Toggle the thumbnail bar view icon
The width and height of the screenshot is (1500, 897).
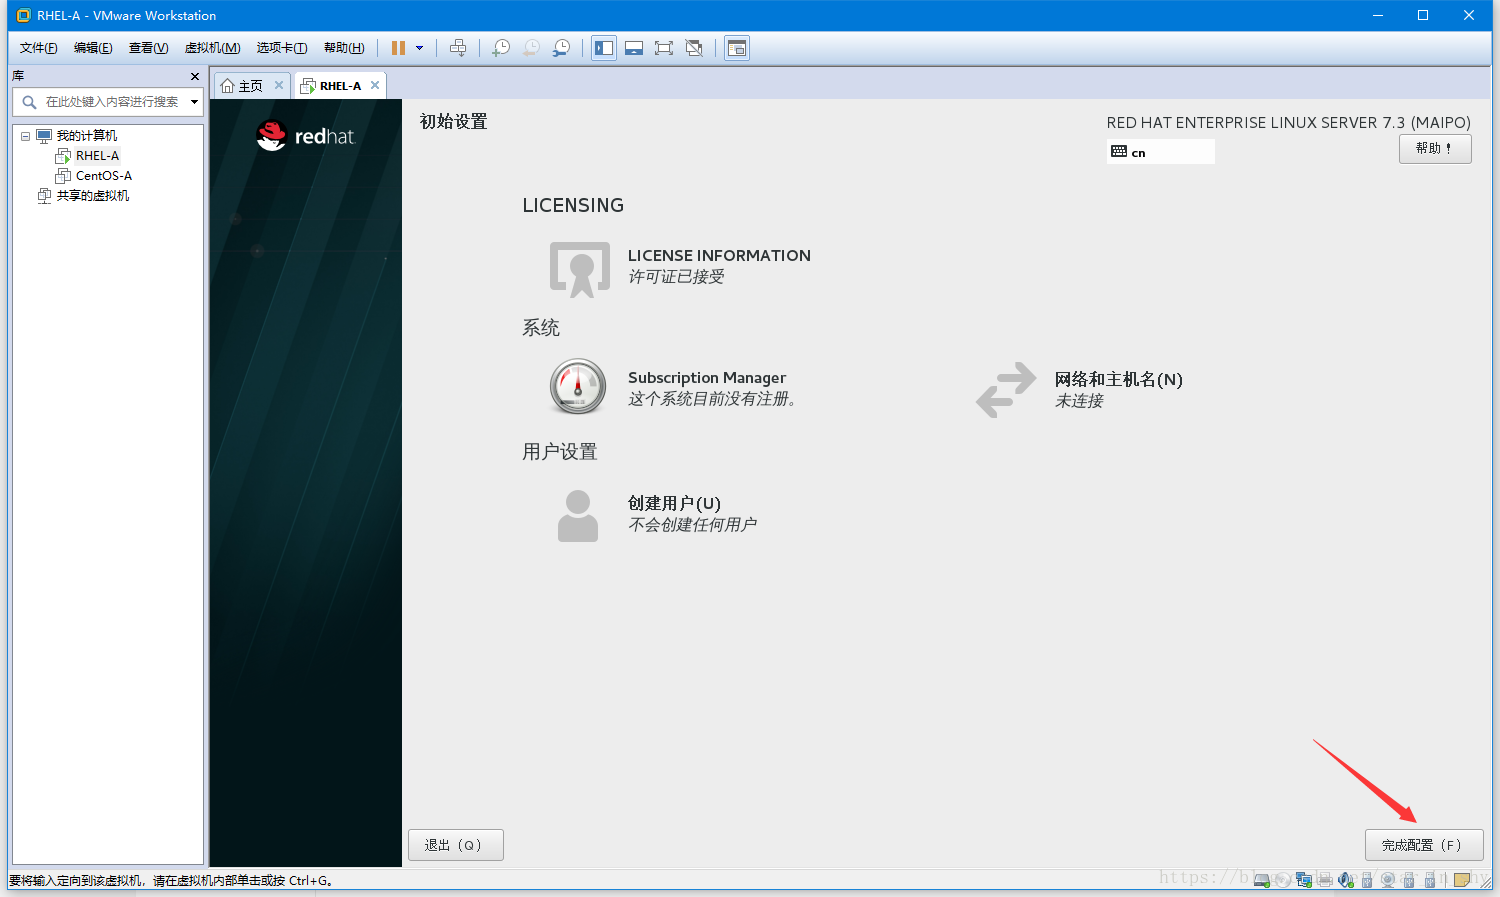634,48
